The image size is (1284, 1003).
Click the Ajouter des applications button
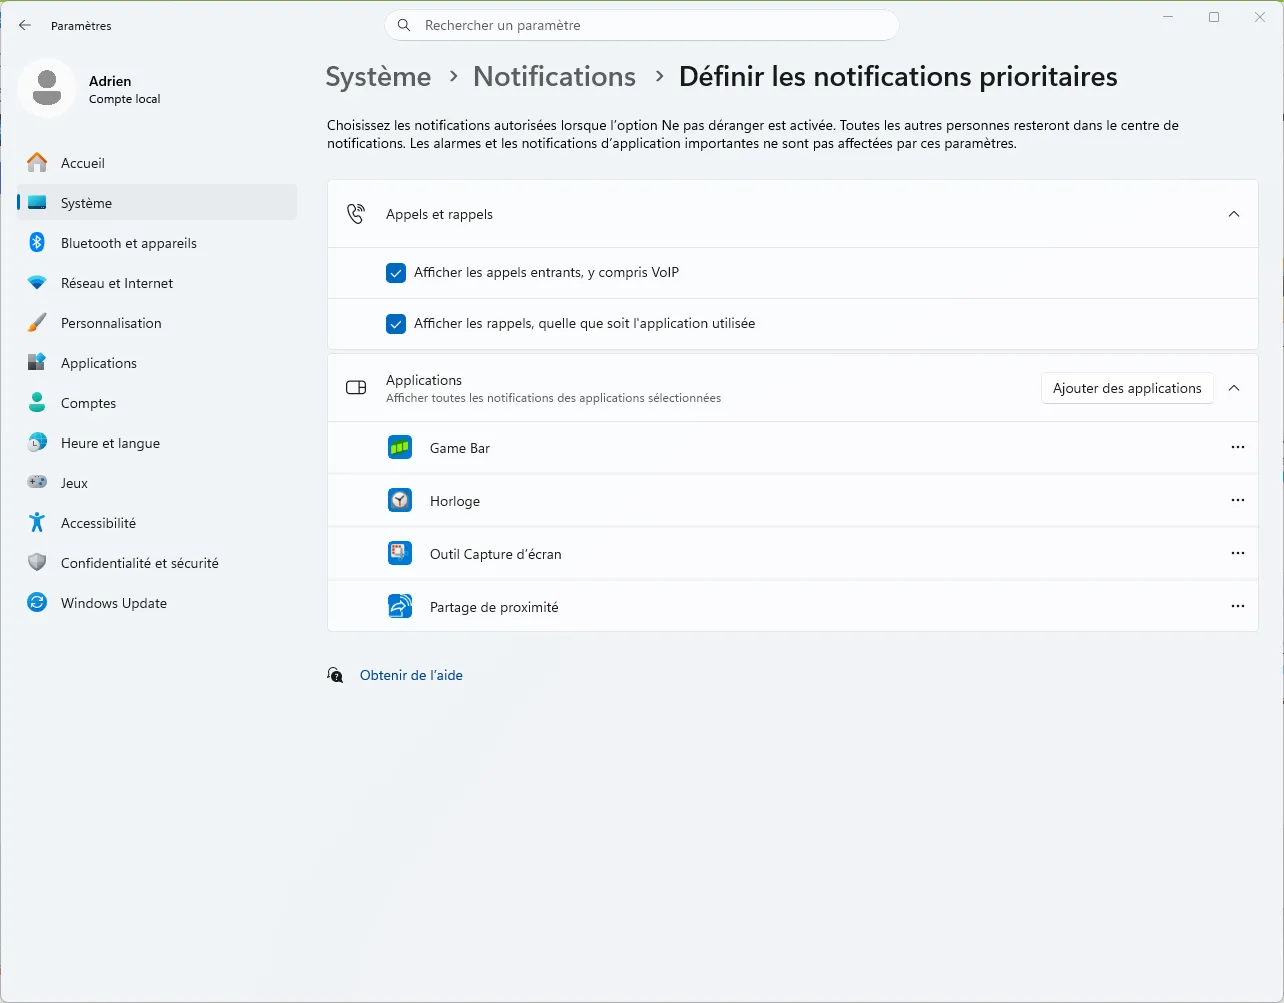pos(1127,388)
